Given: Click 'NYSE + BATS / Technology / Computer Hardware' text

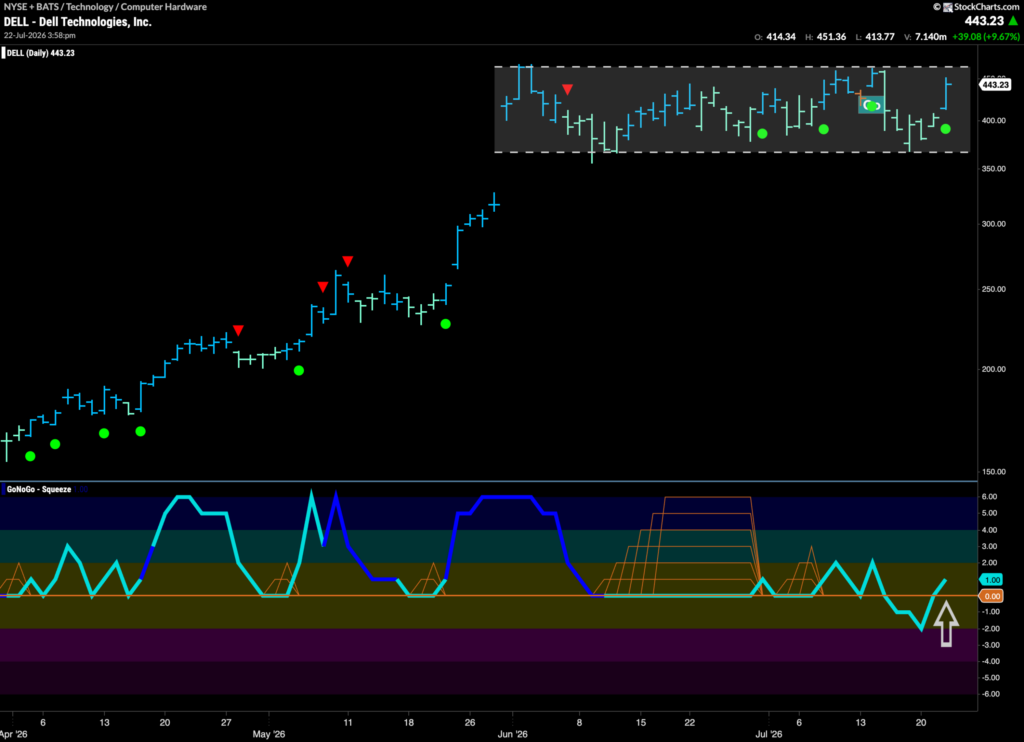Looking at the screenshot, I should coord(105,7).
